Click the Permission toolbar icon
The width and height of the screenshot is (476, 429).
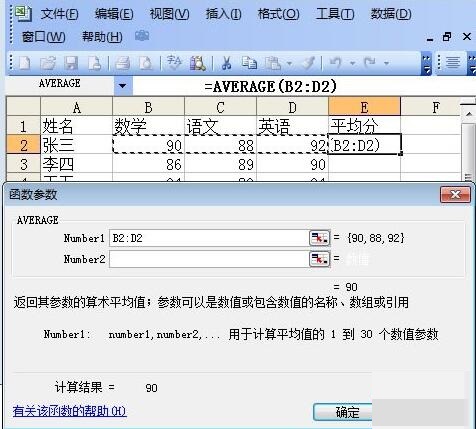pos(94,63)
